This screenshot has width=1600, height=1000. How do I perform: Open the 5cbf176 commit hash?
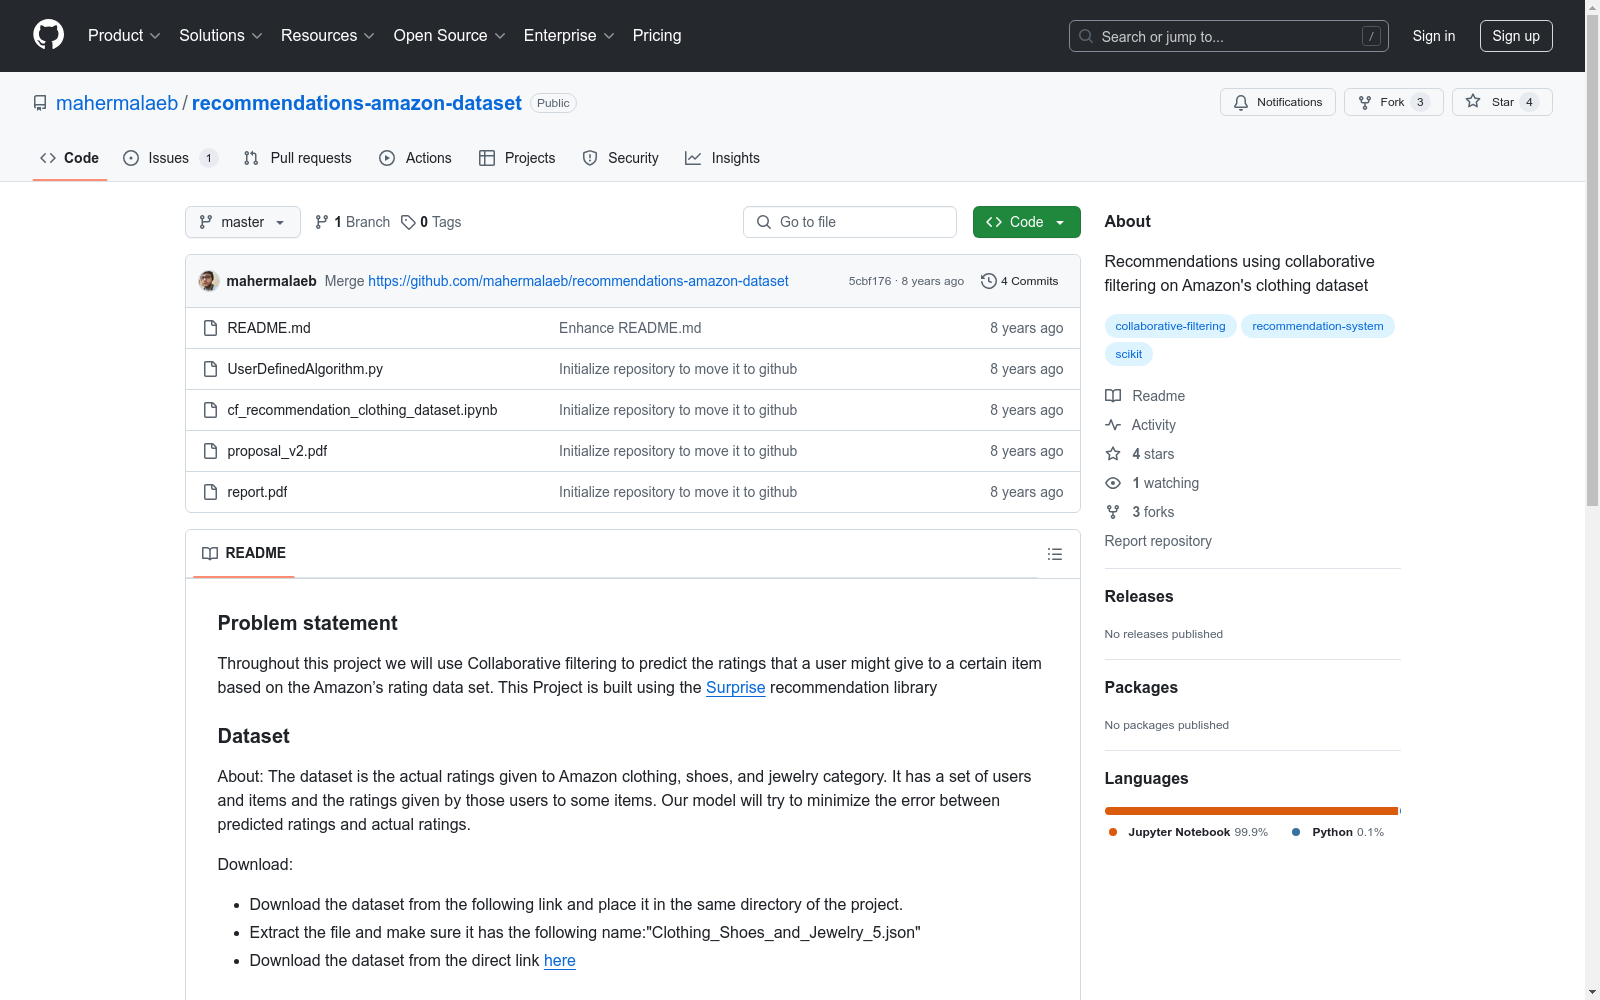pyautogui.click(x=870, y=281)
